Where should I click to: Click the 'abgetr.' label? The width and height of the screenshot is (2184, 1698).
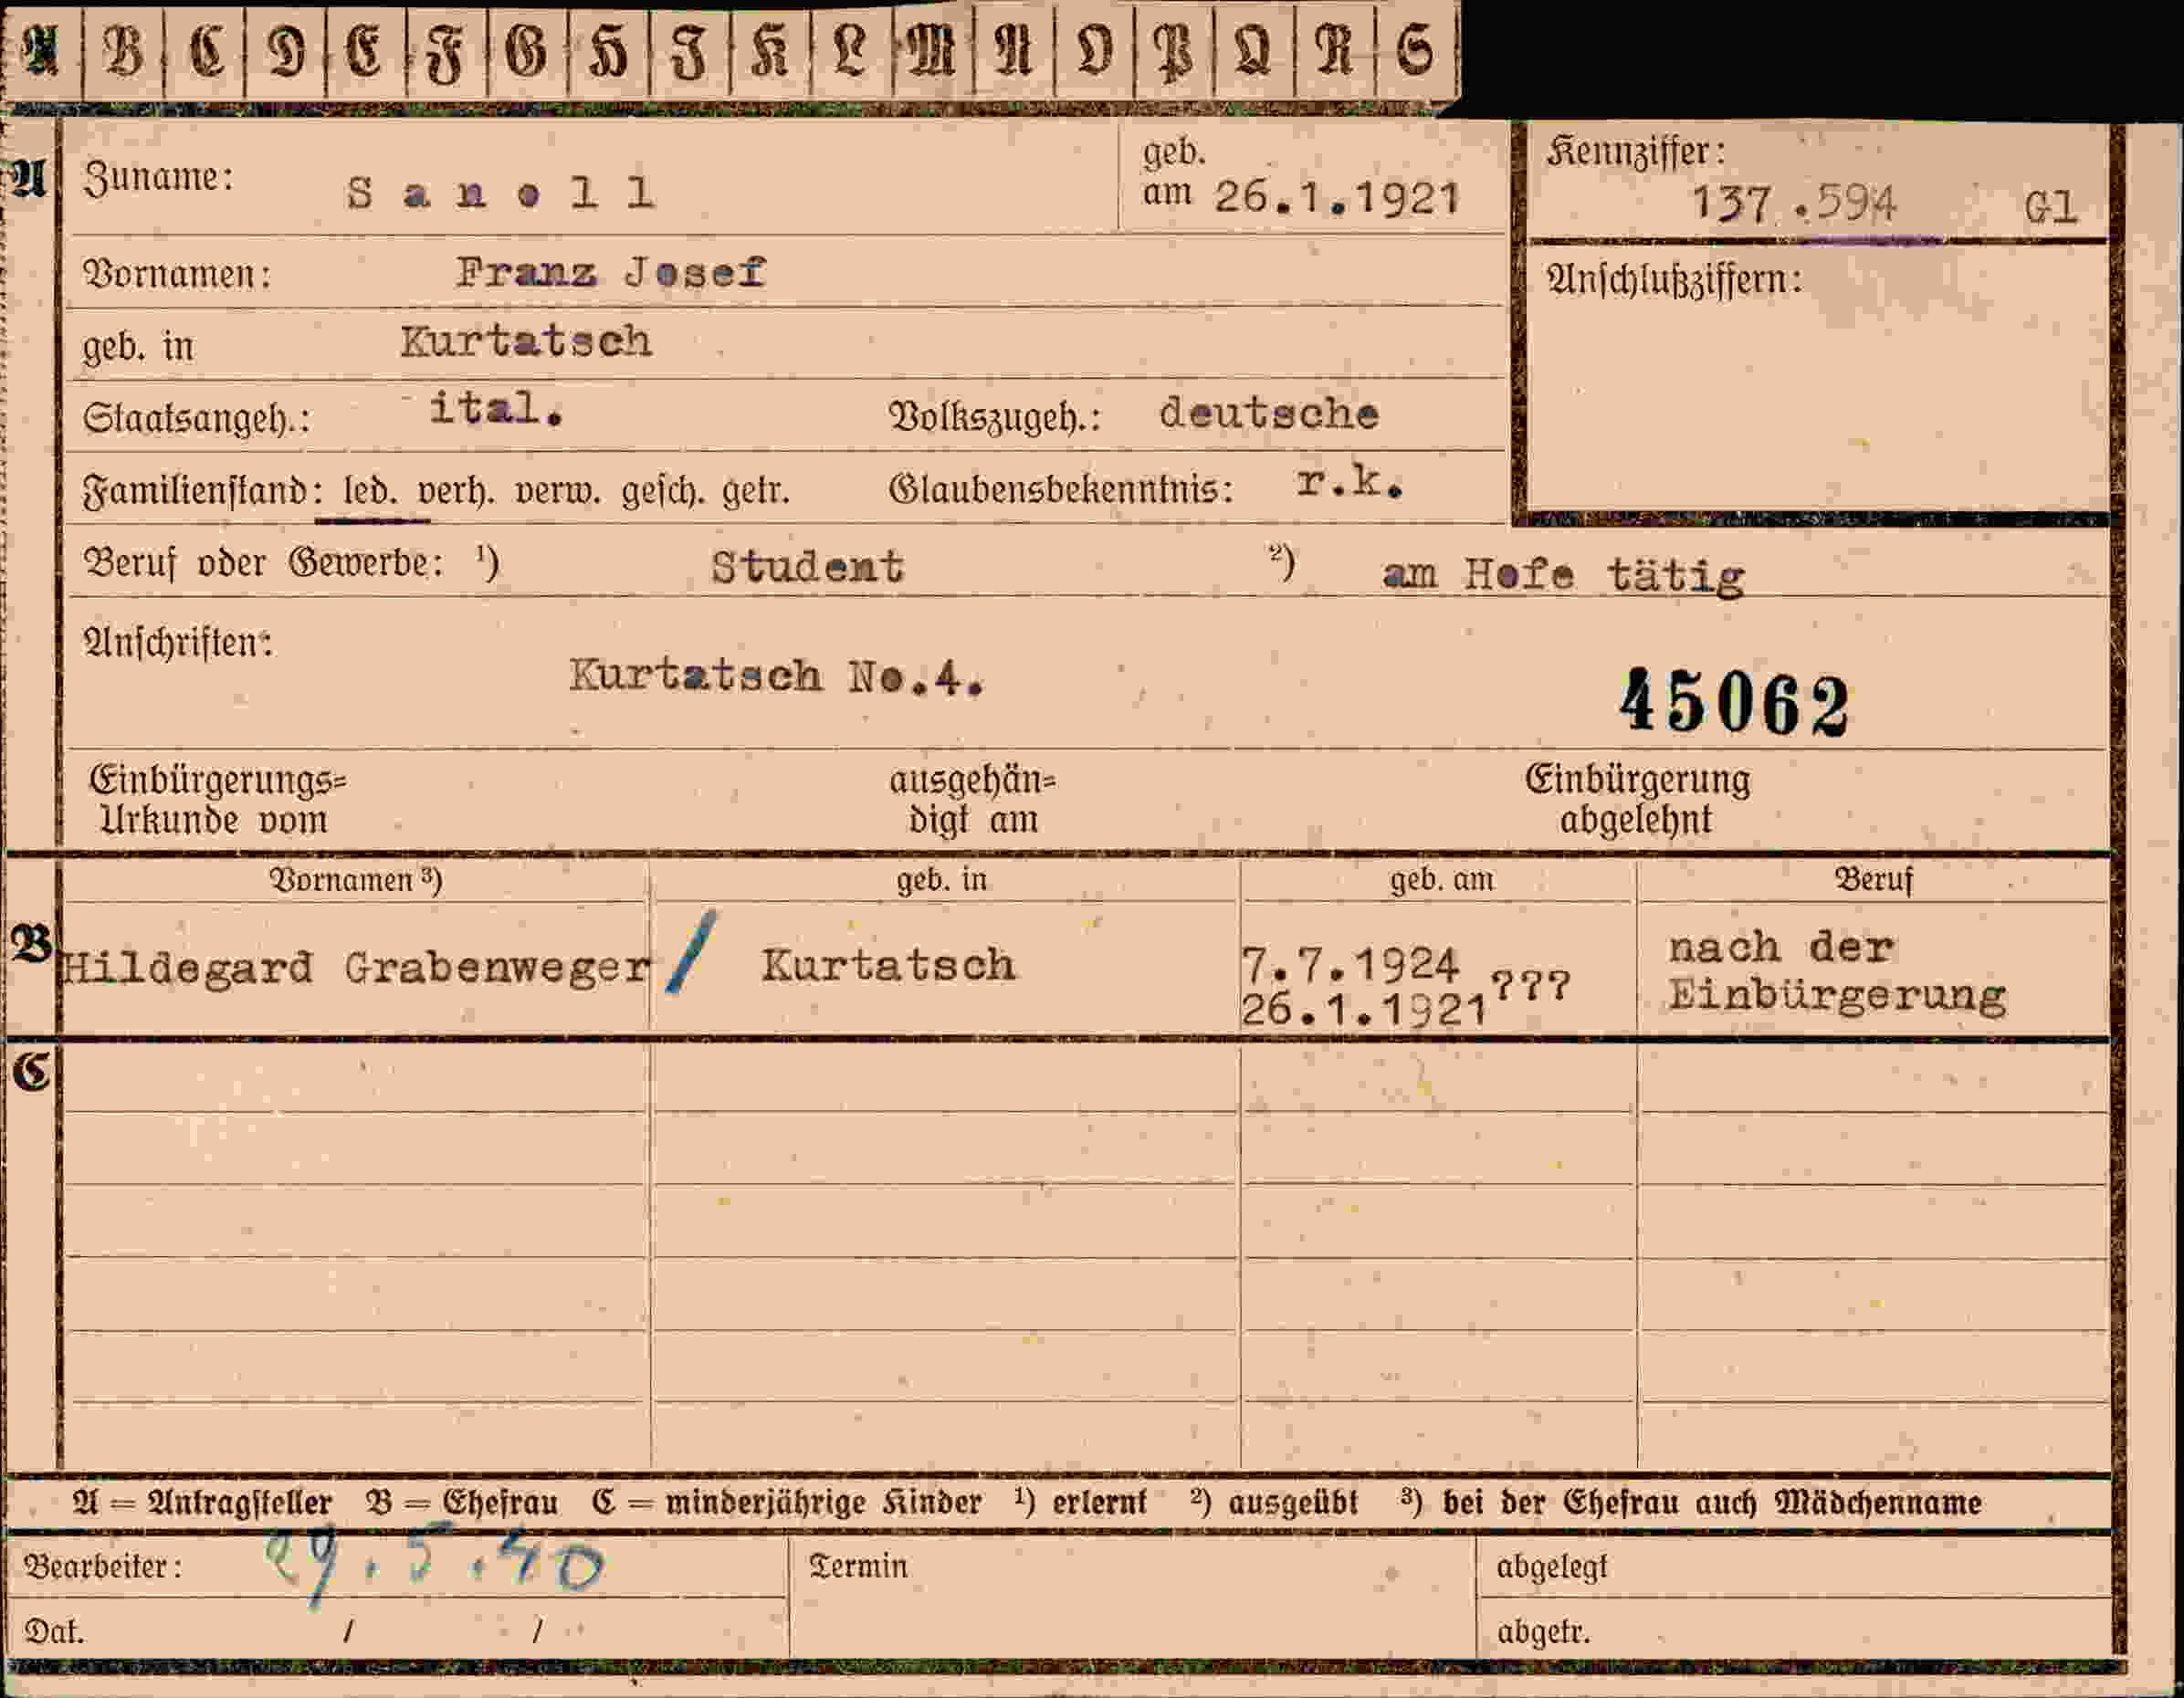click(1543, 1632)
